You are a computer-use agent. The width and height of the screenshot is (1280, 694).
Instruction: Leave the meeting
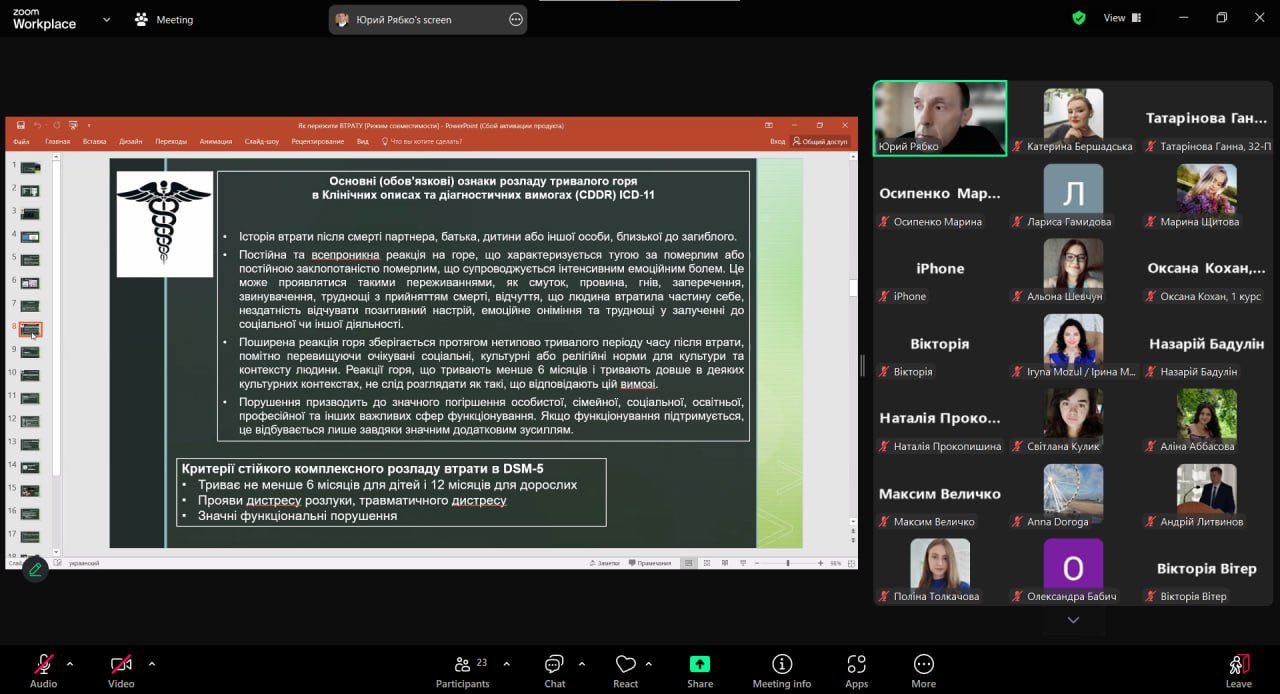(1239, 670)
